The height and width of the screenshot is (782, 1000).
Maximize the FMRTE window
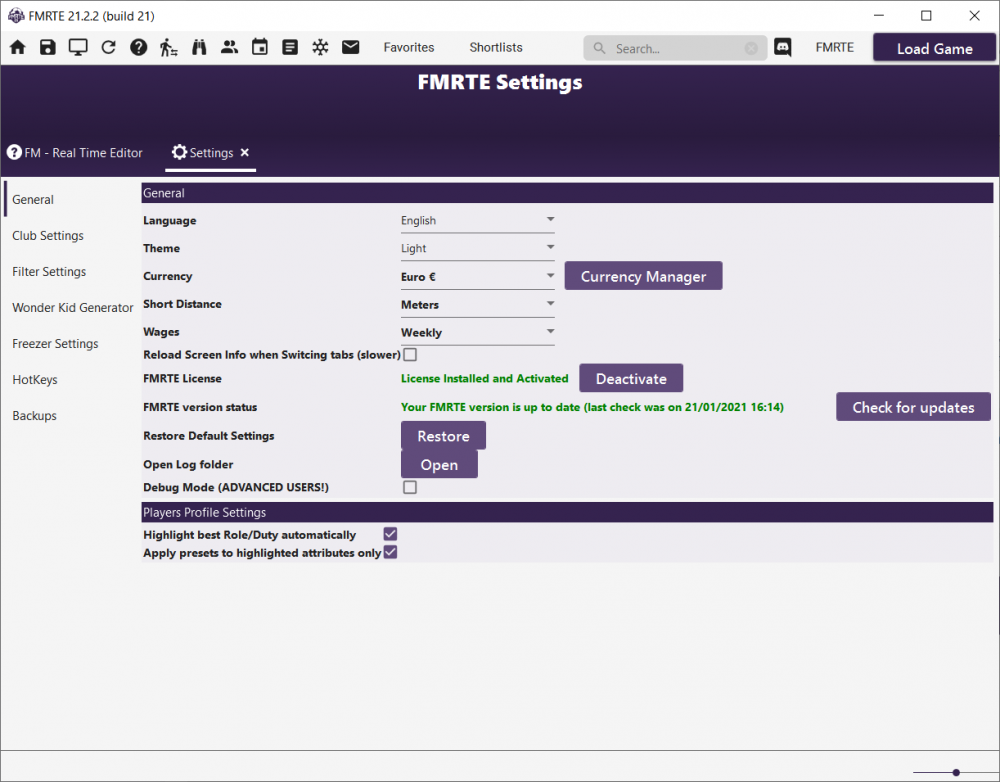pyautogui.click(x=926, y=15)
